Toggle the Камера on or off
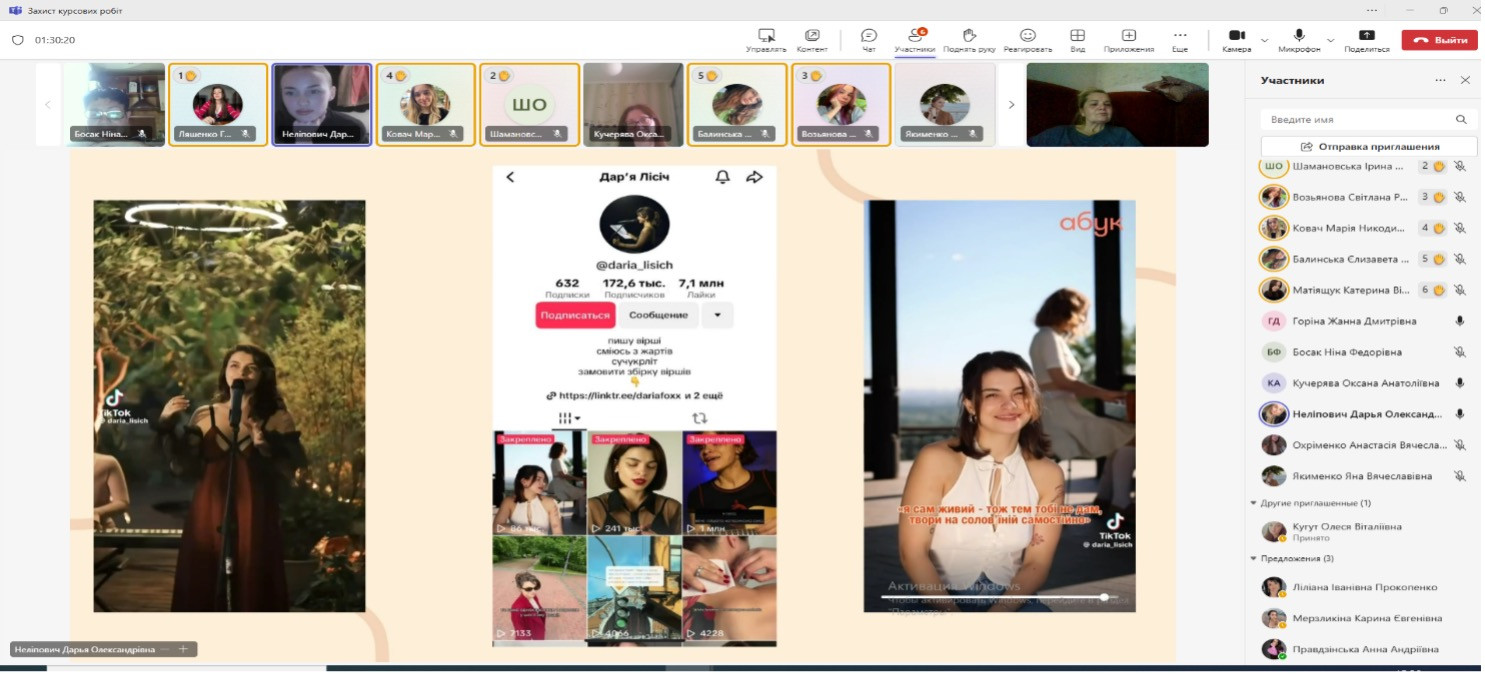Viewport: 1485px width, 675px height. click(x=1237, y=40)
